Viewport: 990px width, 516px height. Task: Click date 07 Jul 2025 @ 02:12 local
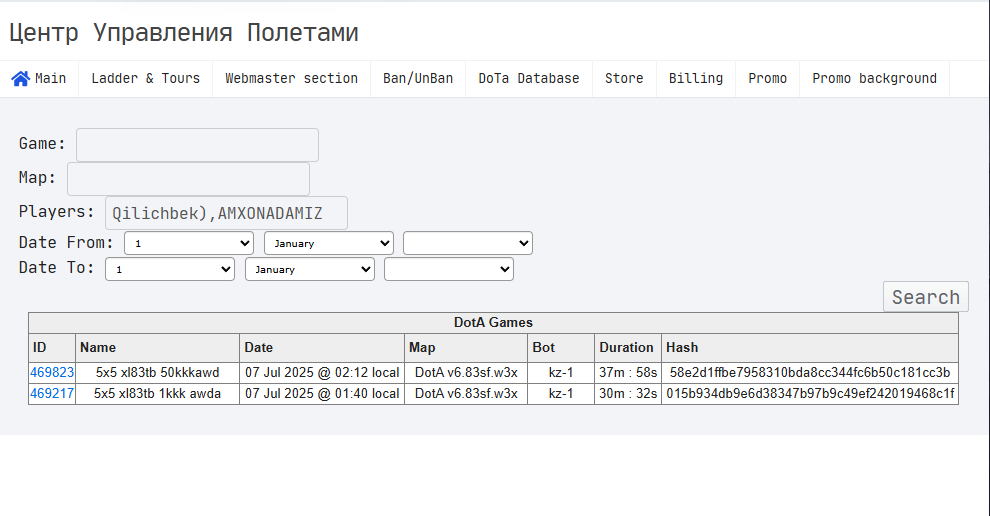pos(322,373)
